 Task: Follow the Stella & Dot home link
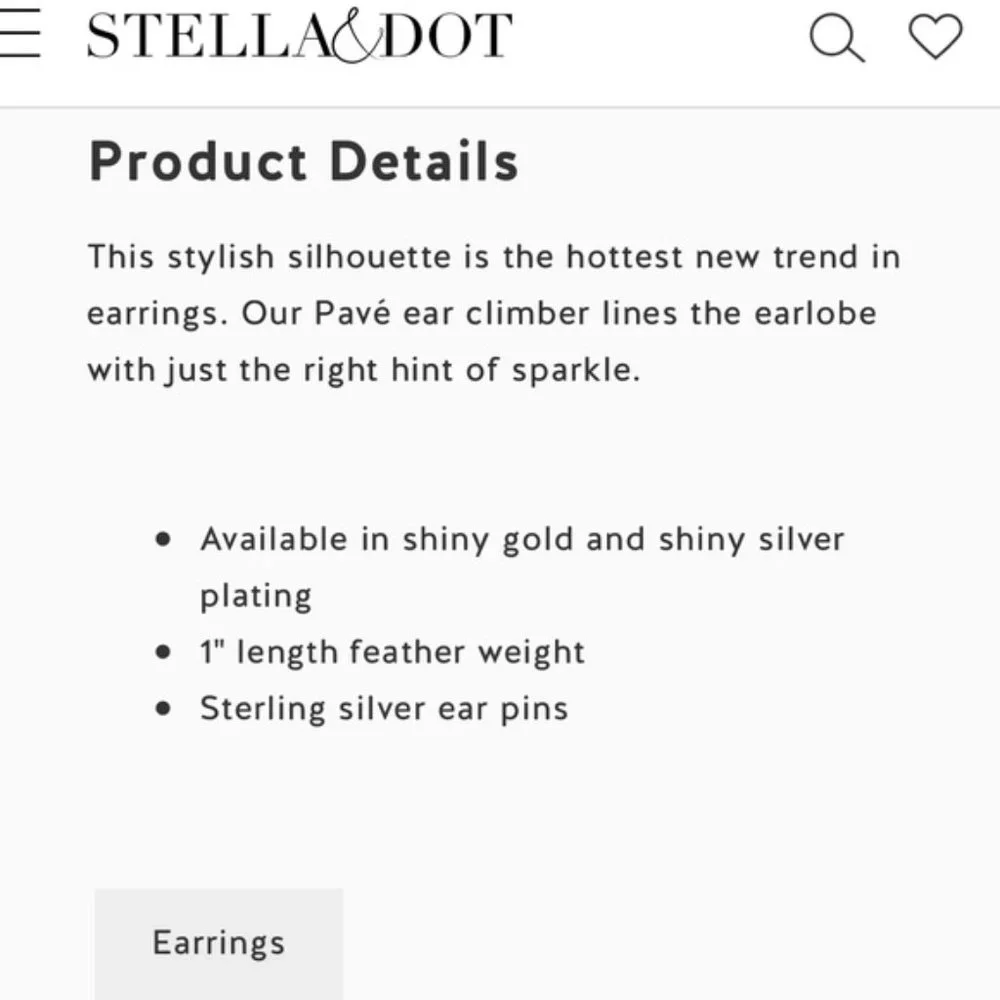point(297,36)
